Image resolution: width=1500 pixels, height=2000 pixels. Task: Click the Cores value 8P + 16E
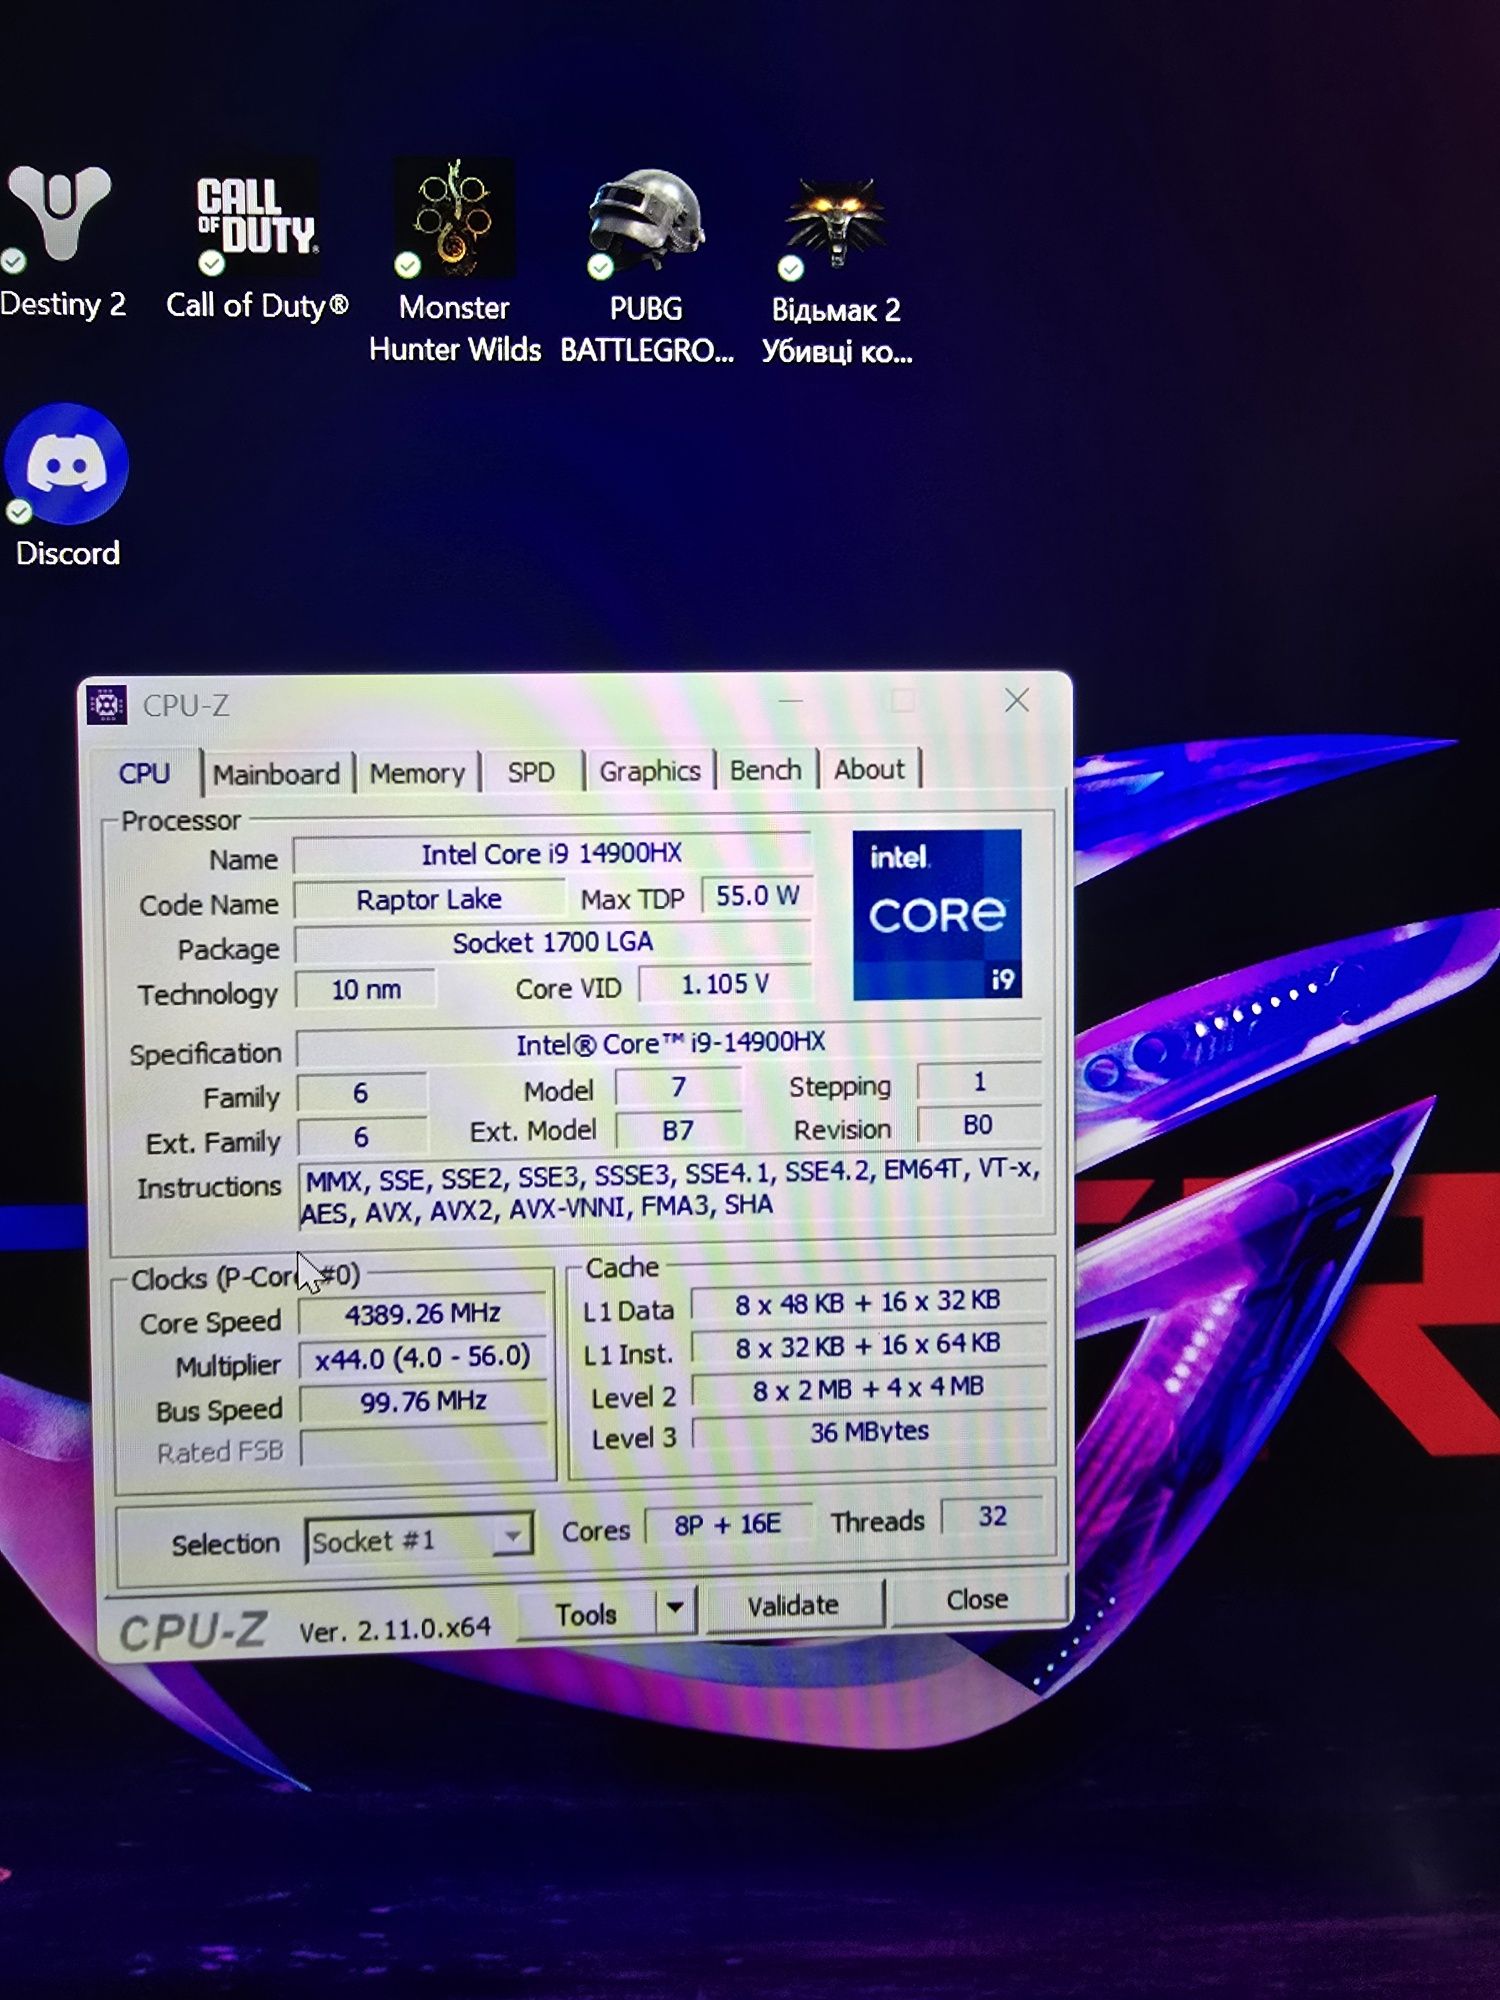[x=727, y=1525]
